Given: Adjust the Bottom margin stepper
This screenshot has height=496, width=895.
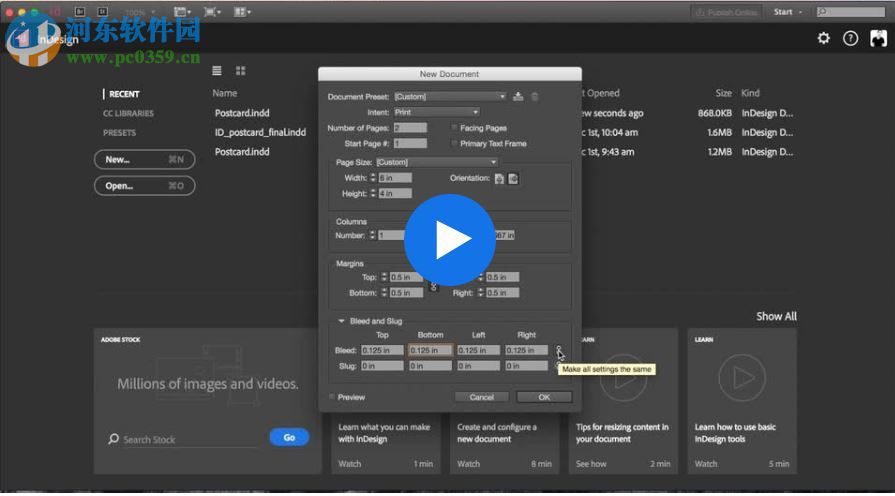Looking at the screenshot, I should point(384,292).
